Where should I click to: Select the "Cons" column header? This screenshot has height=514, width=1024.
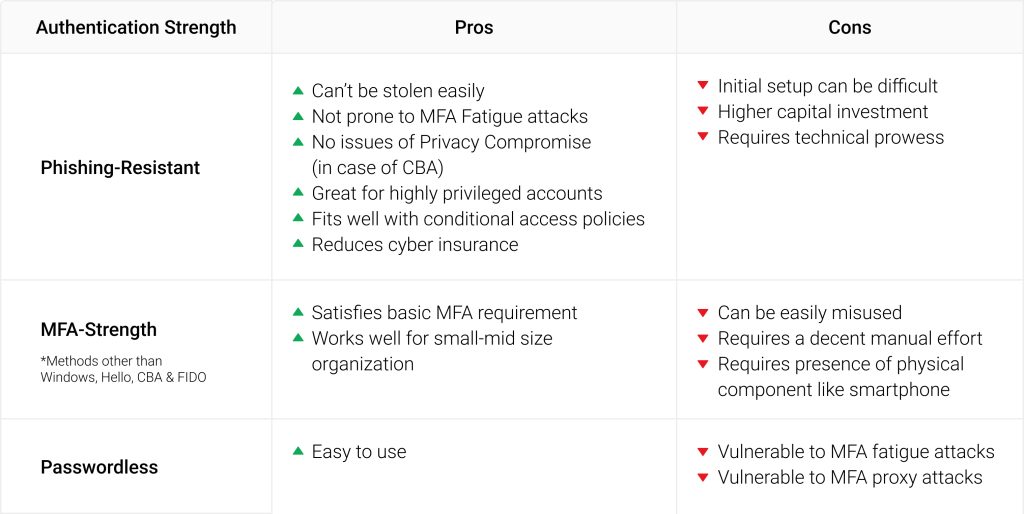coord(850,27)
